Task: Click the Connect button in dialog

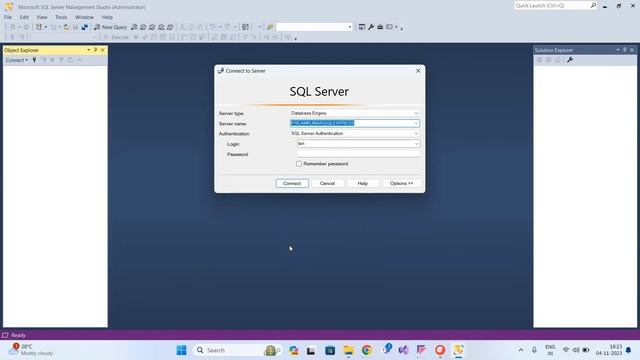Action: pyautogui.click(x=292, y=183)
